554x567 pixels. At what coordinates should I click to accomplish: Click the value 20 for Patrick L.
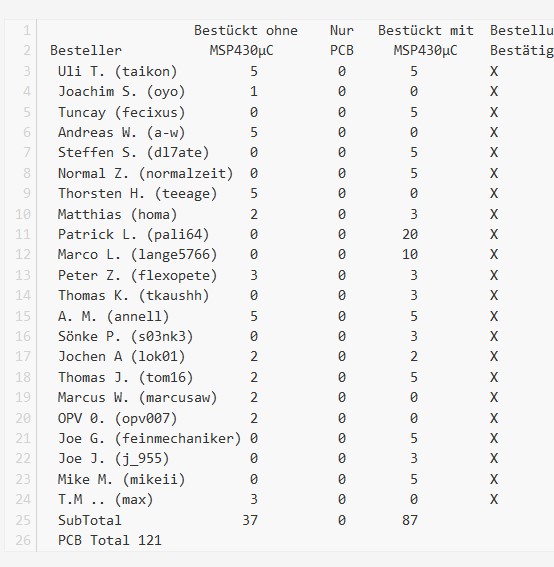410,234
